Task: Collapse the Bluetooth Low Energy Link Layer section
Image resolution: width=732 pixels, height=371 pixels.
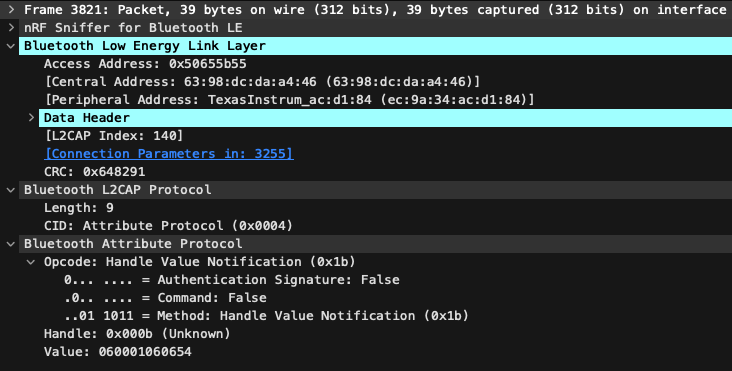Action: point(11,46)
